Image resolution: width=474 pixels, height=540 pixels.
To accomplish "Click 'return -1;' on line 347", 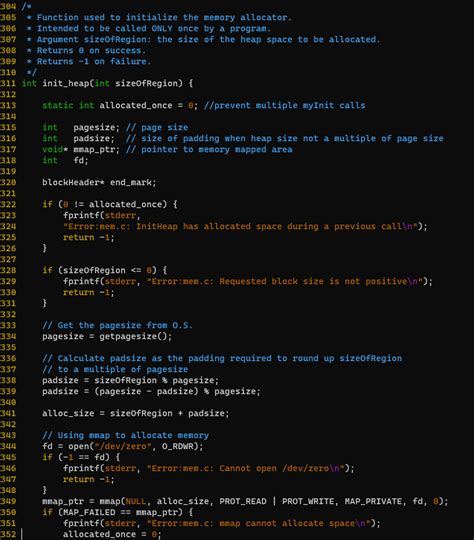I will pyautogui.click(x=89, y=479).
